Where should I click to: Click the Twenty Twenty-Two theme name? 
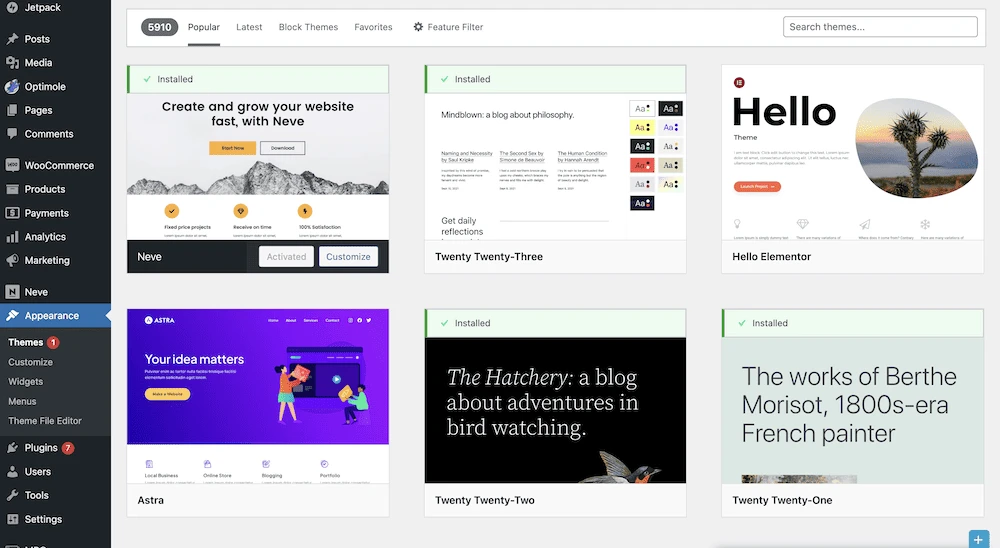485,500
